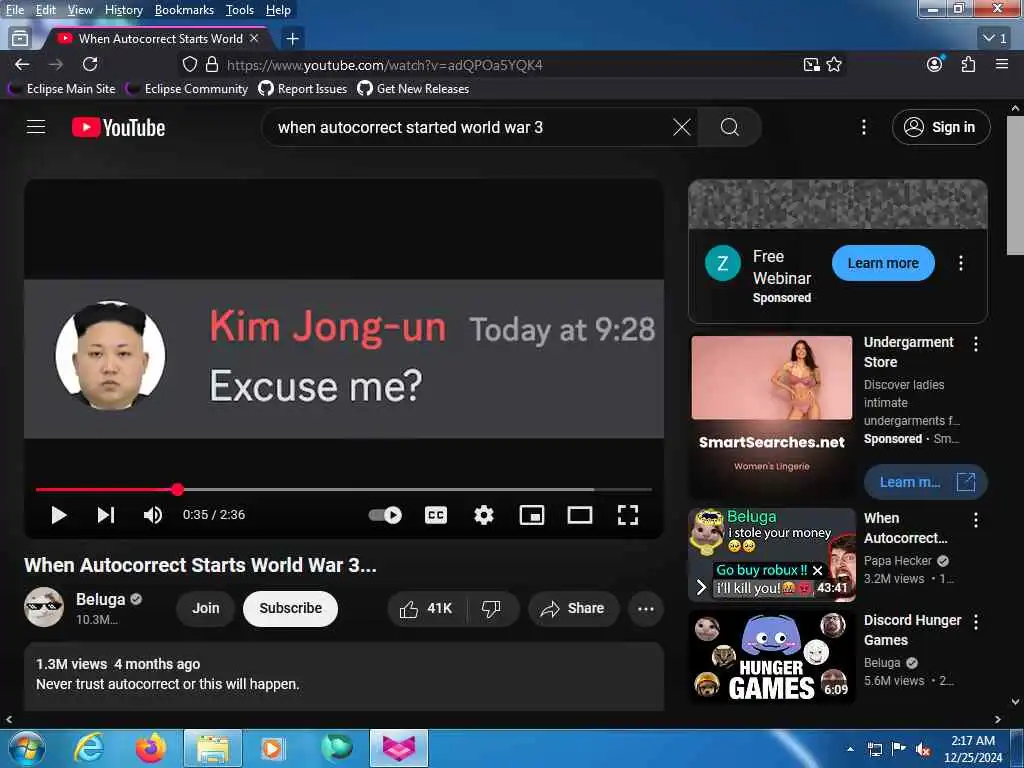Share the video
The width and height of the screenshot is (1024, 768).
[x=572, y=609]
